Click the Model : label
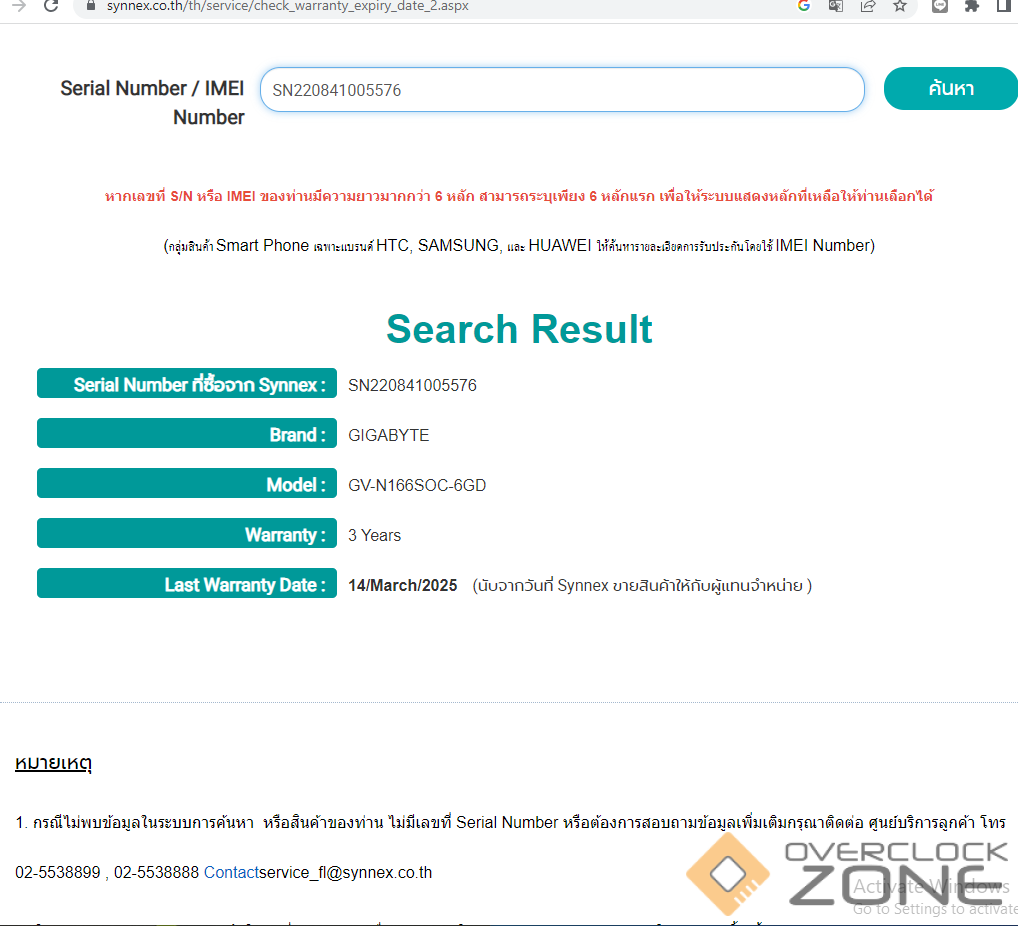 click(187, 483)
